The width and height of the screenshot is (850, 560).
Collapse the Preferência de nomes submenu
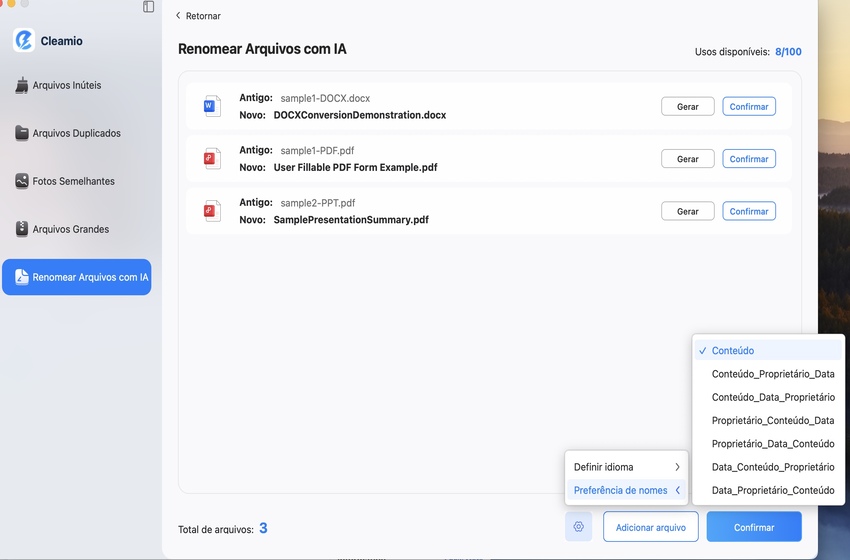click(626, 490)
